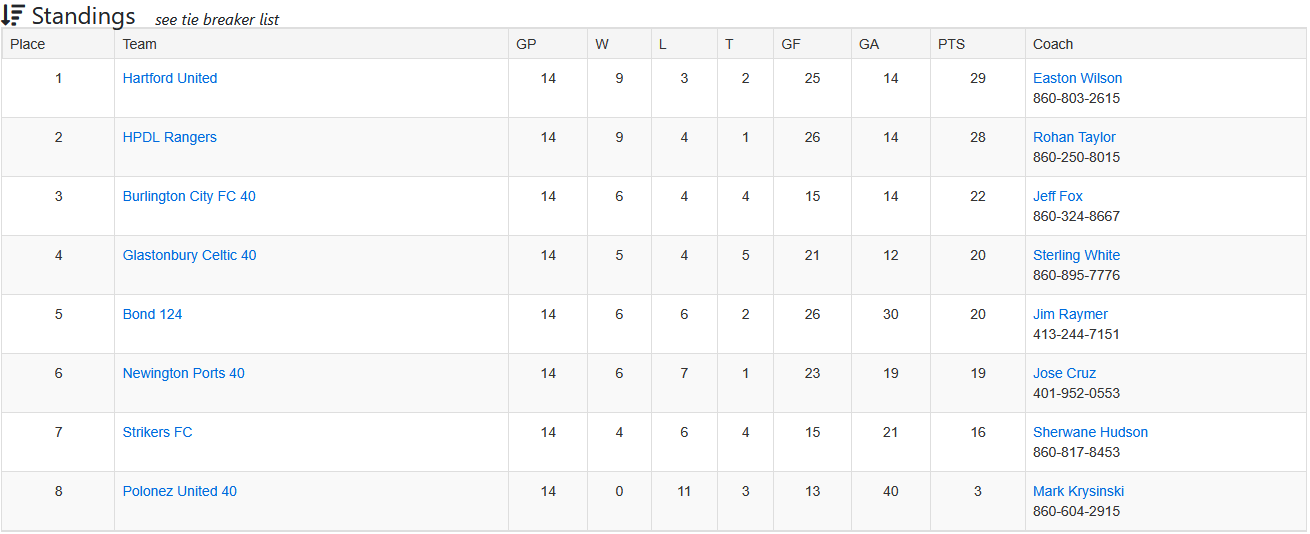Select the HPDL Rangers team link
The height and width of the screenshot is (534, 1310).
click(x=170, y=137)
